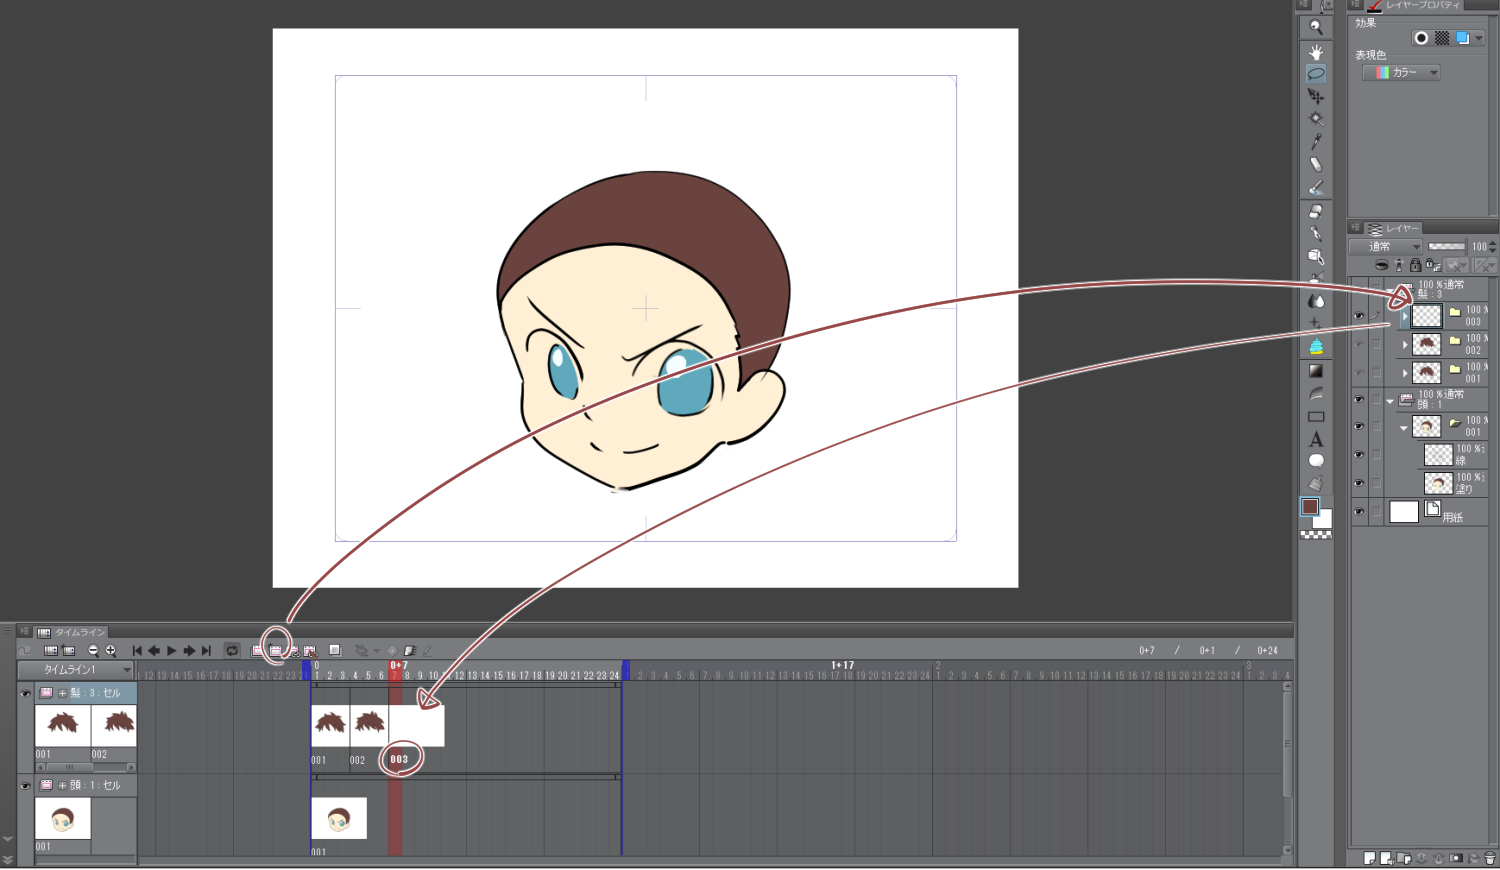Choose the Gradient tool
Image resolution: width=1500 pixels, height=870 pixels.
pyautogui.click(x=1316, y=371)
